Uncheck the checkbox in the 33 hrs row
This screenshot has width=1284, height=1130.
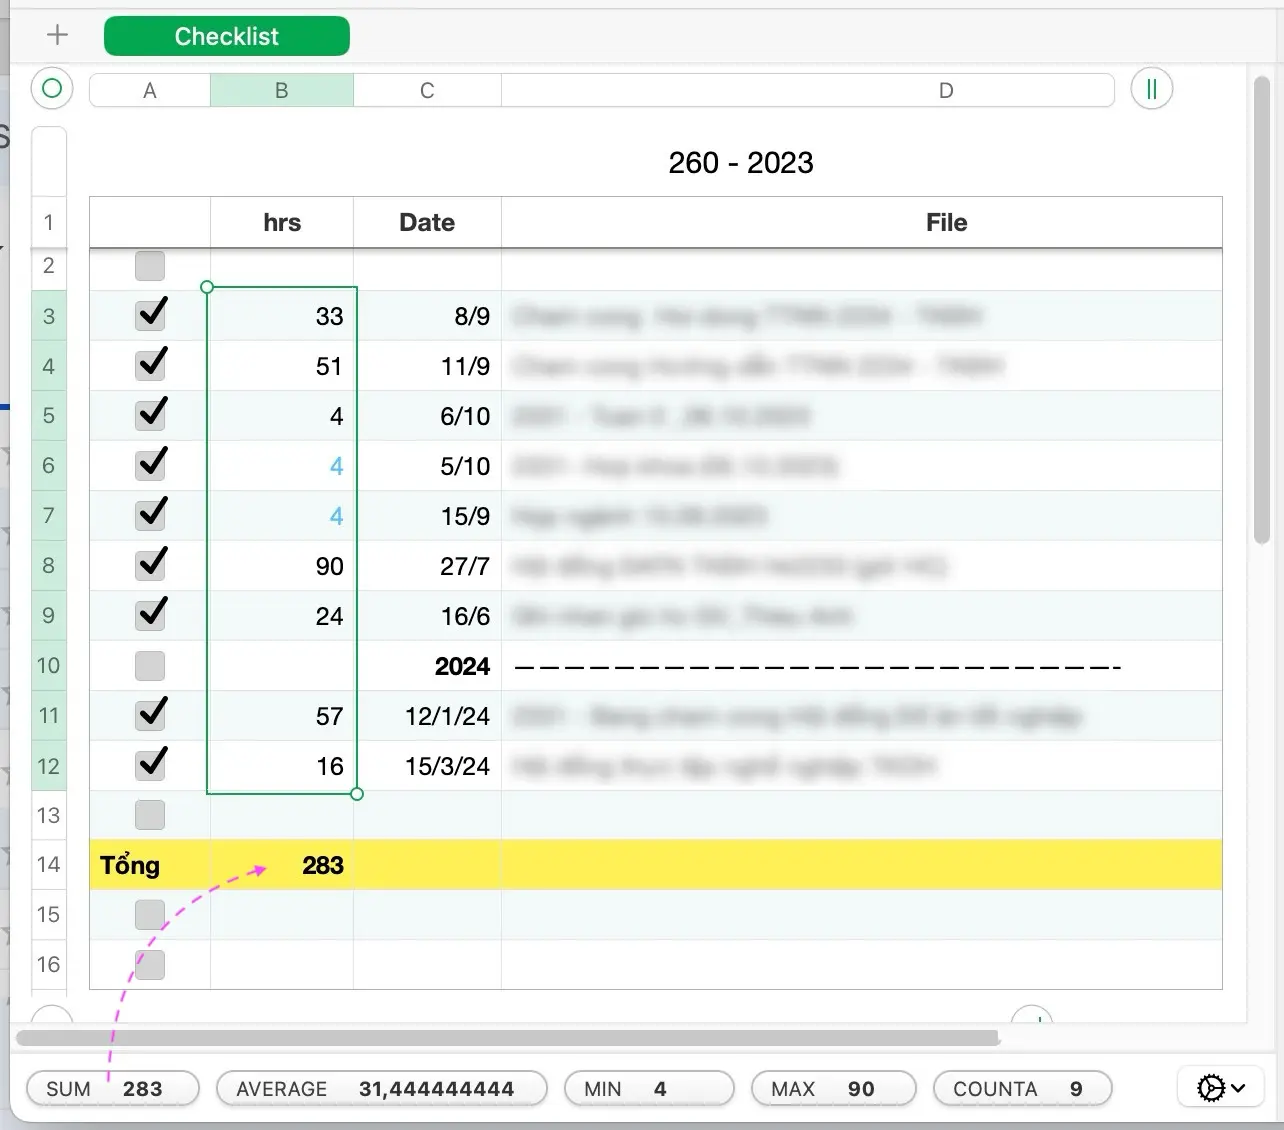pyautogui.click(x=151, y=314)
